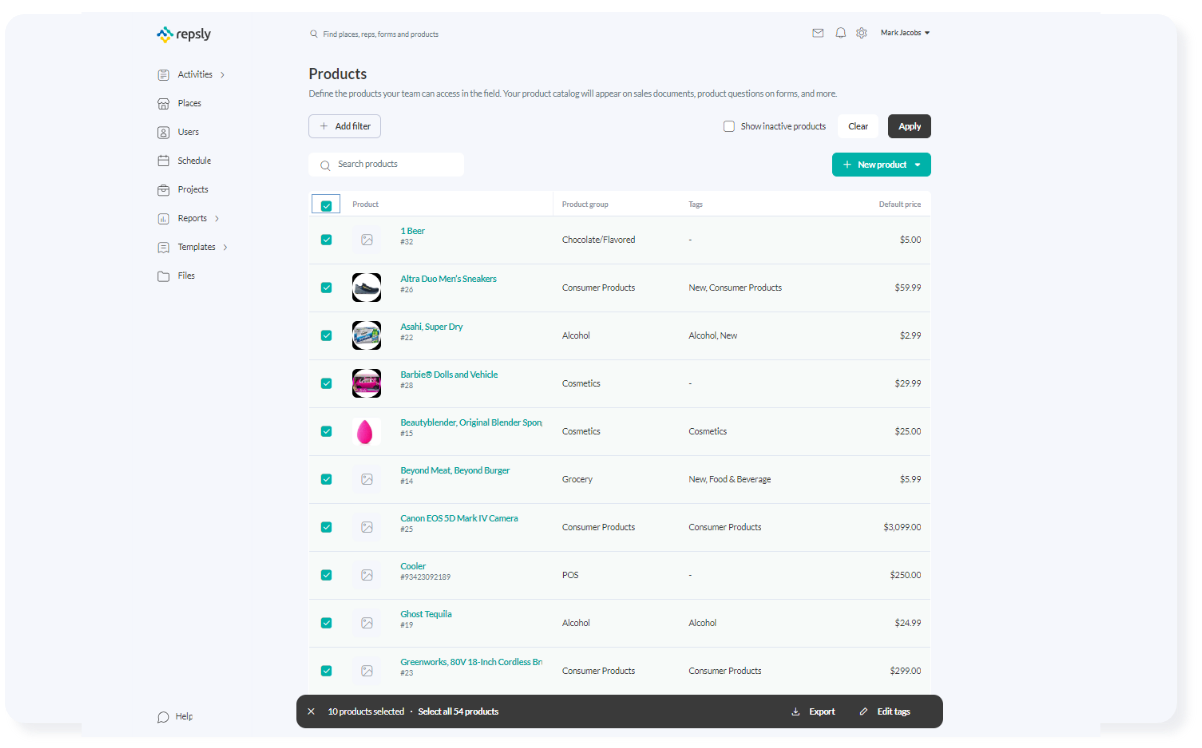Click the Canon EOS image placeholder
Image resolution: width=1202 pixels, height=748 pixels.
(x=367, y=527)
